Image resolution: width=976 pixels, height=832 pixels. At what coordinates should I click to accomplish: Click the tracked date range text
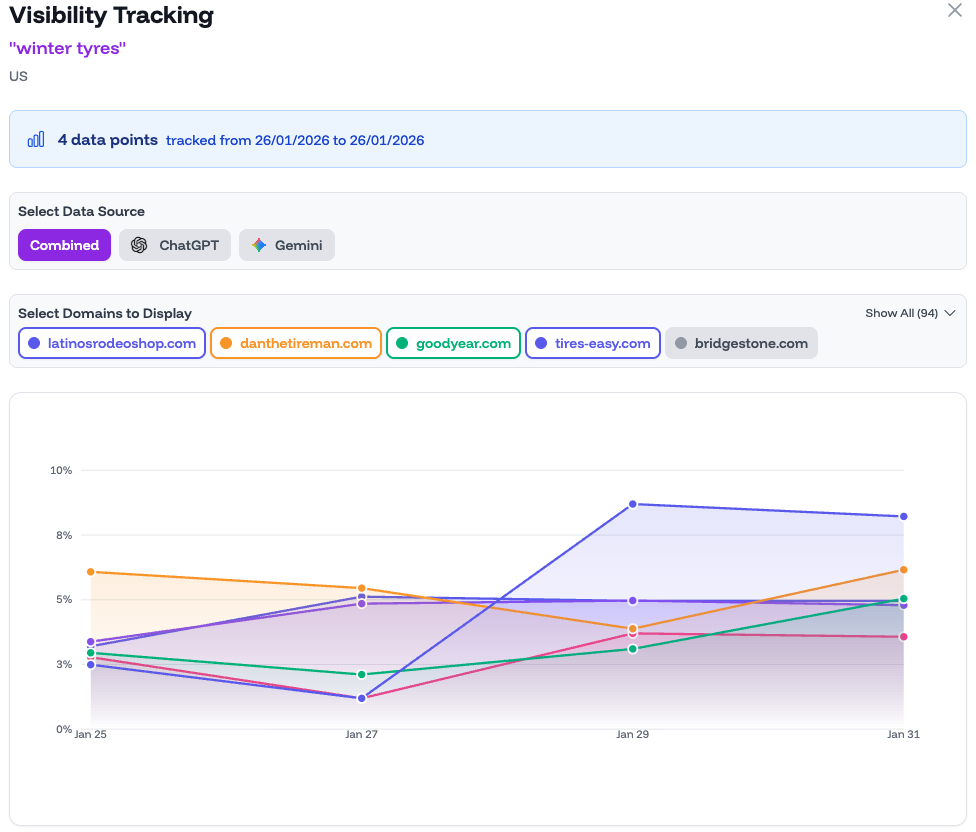pos(295,140)
